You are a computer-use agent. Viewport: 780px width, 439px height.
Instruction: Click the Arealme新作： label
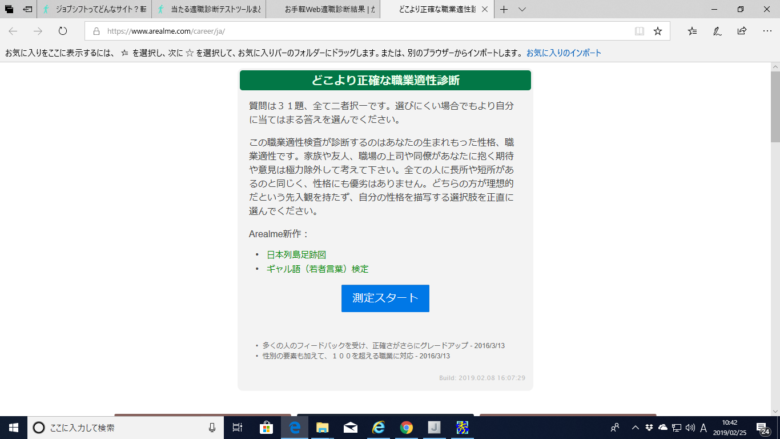coord(279,234)
